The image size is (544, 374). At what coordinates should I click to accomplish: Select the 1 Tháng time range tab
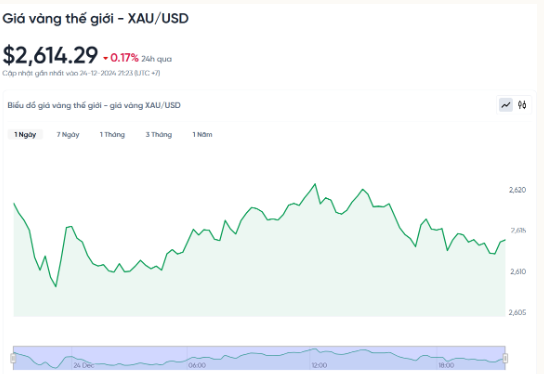[112, 135]
